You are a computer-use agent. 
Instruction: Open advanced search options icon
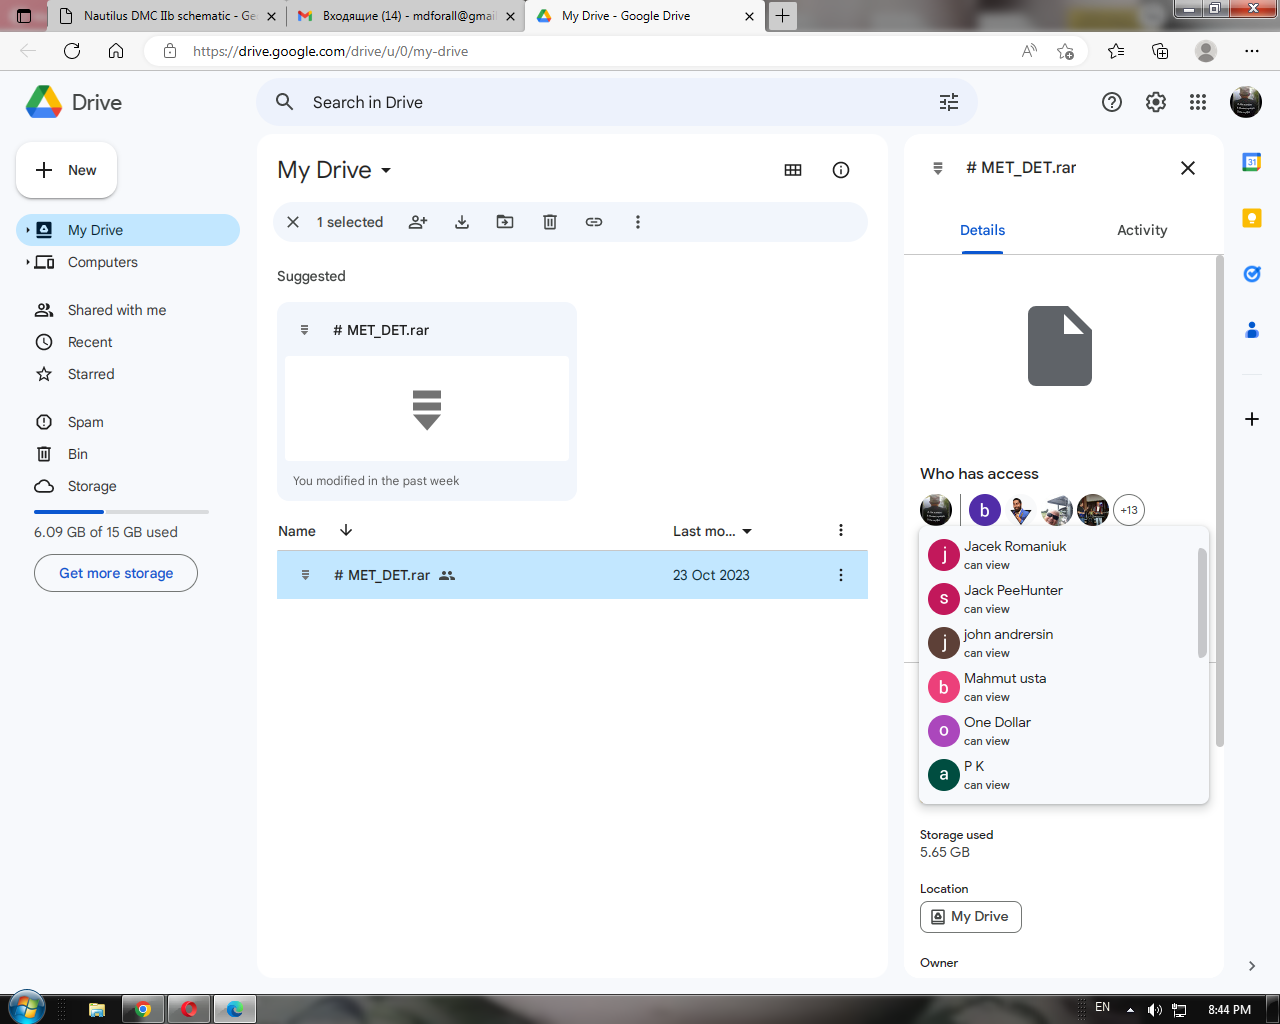click(x=949, y=102)
